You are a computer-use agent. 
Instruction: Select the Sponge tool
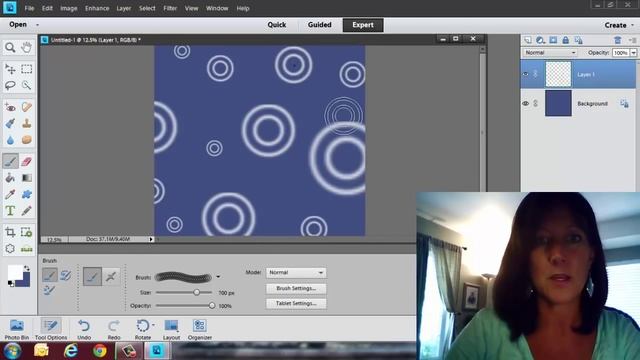[x=27, y=140]
